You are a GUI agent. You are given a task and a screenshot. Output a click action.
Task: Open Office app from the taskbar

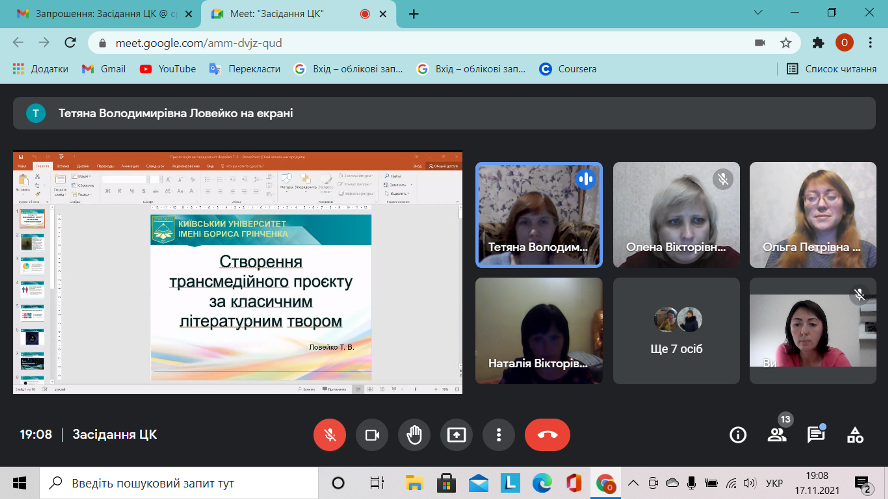[x=574, y=483]
